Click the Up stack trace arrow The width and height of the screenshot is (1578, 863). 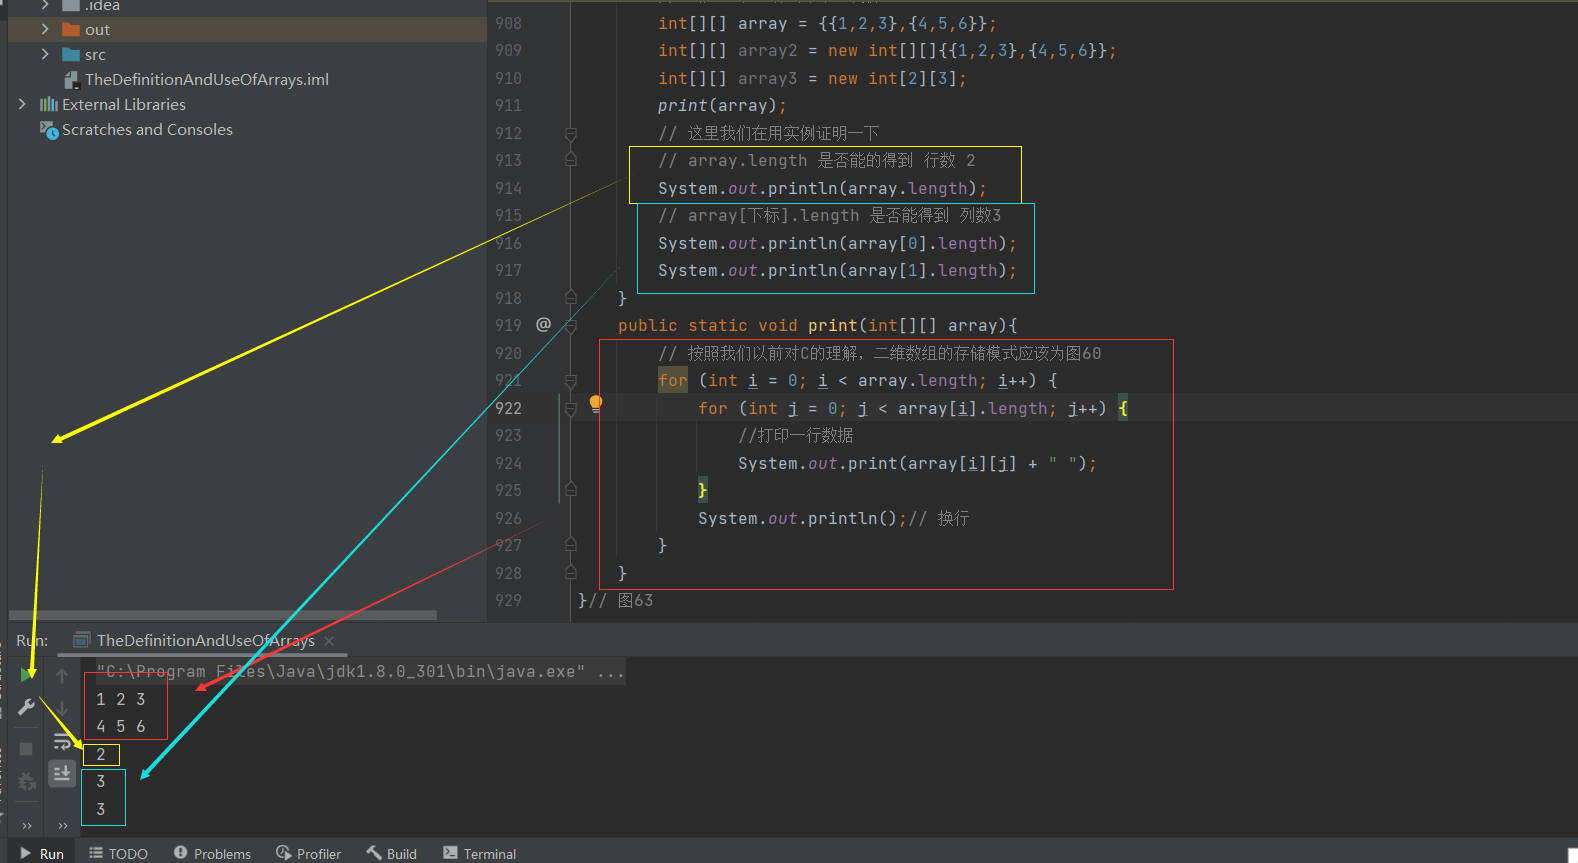click(62, 676)
